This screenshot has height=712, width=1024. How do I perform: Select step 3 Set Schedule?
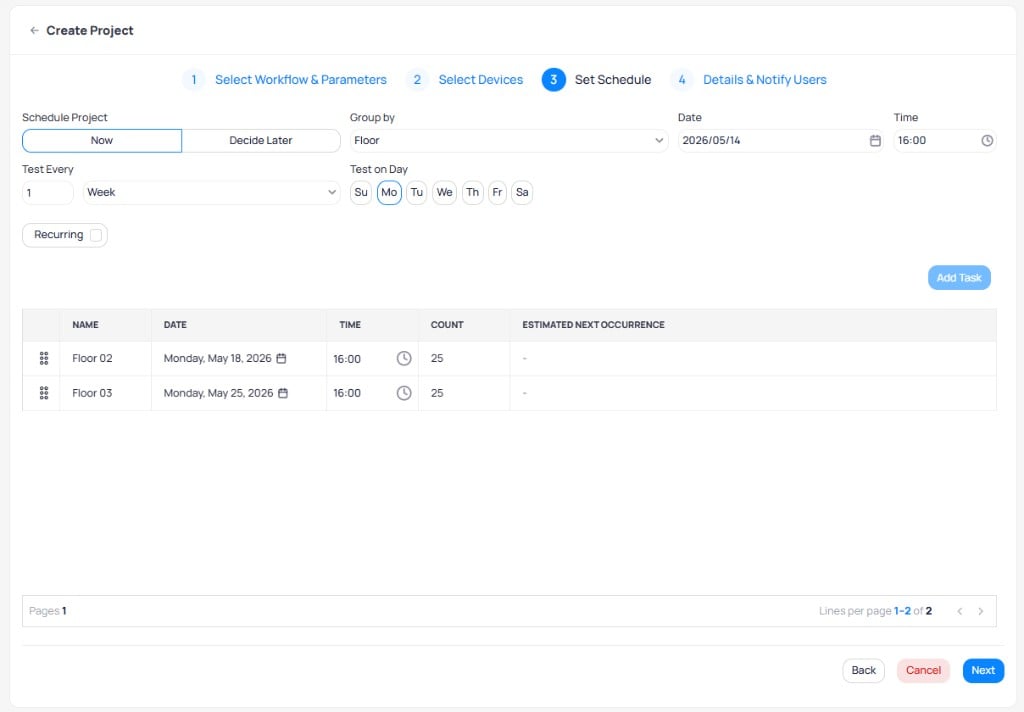[597, 80]
